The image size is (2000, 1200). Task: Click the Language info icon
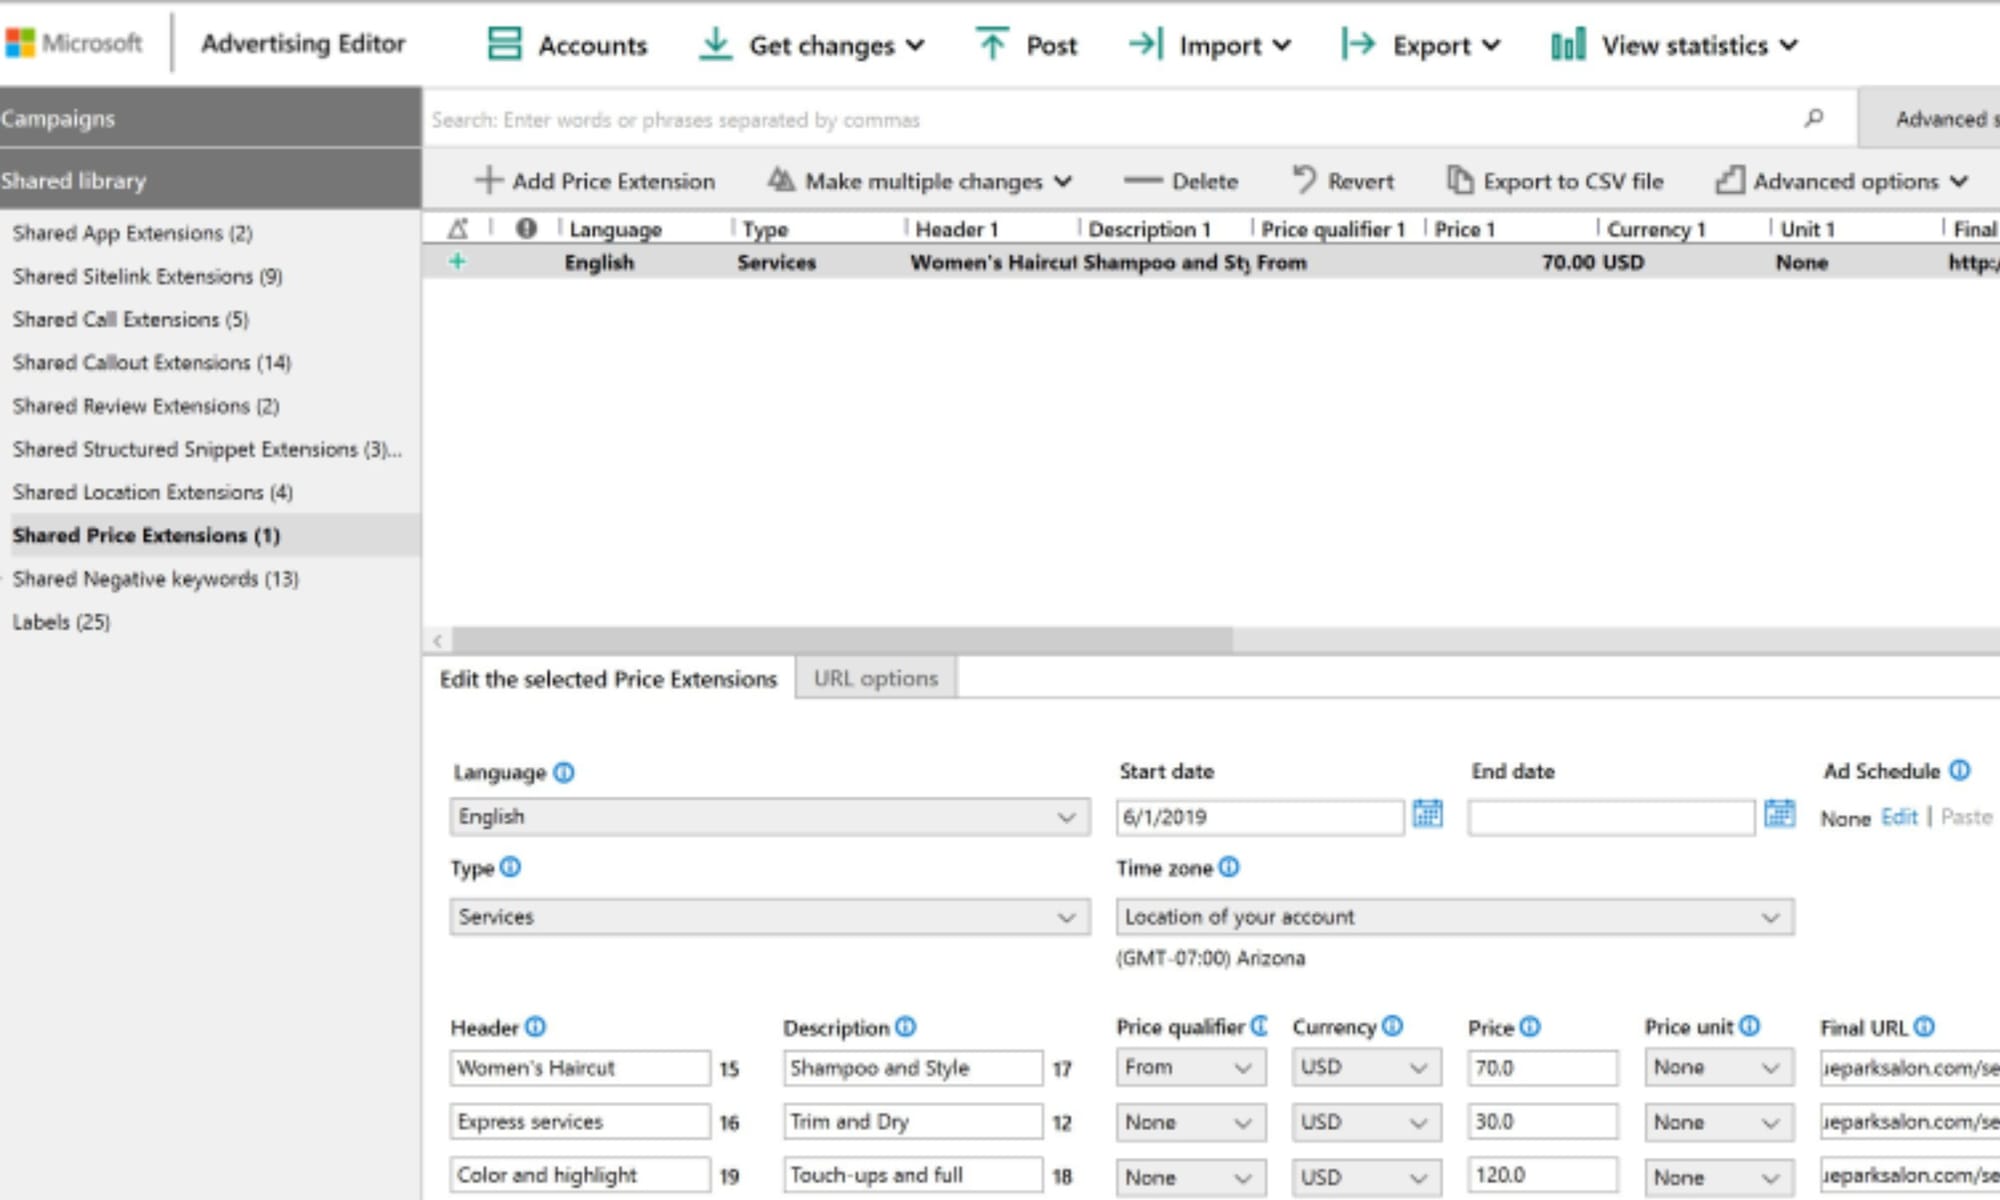[x=564, y=773]
